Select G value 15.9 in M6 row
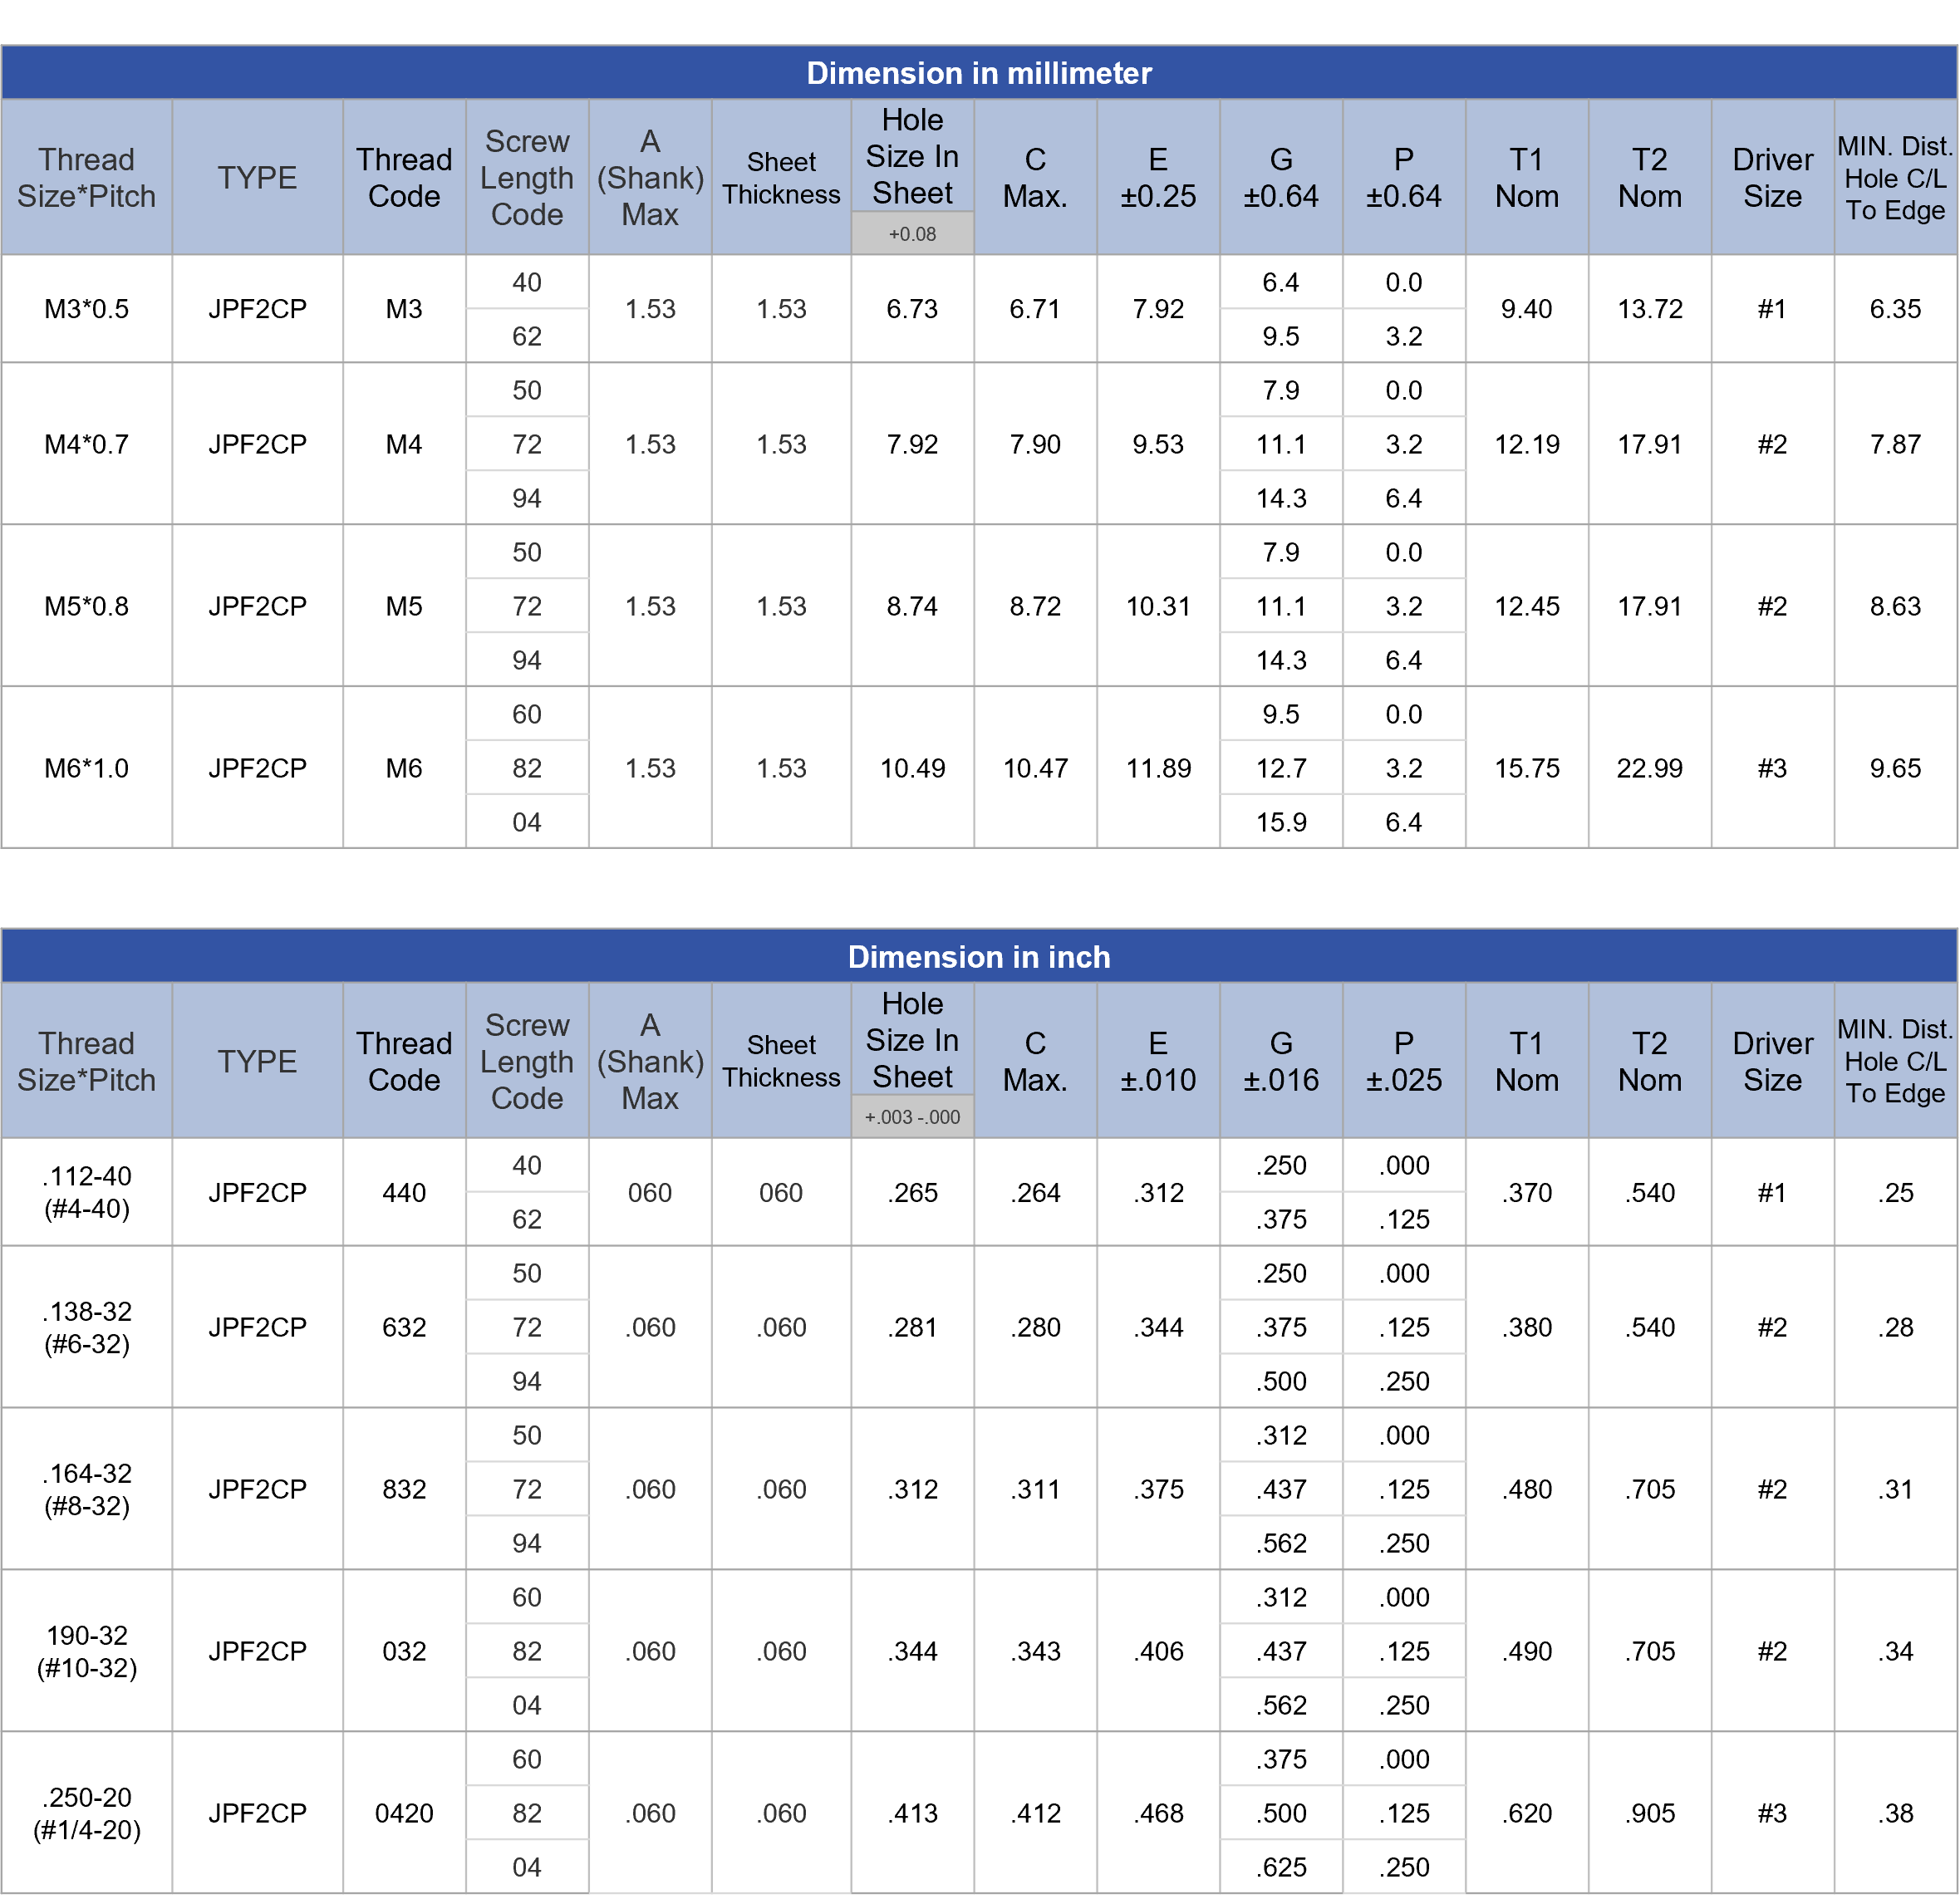 pos(1281,822)
